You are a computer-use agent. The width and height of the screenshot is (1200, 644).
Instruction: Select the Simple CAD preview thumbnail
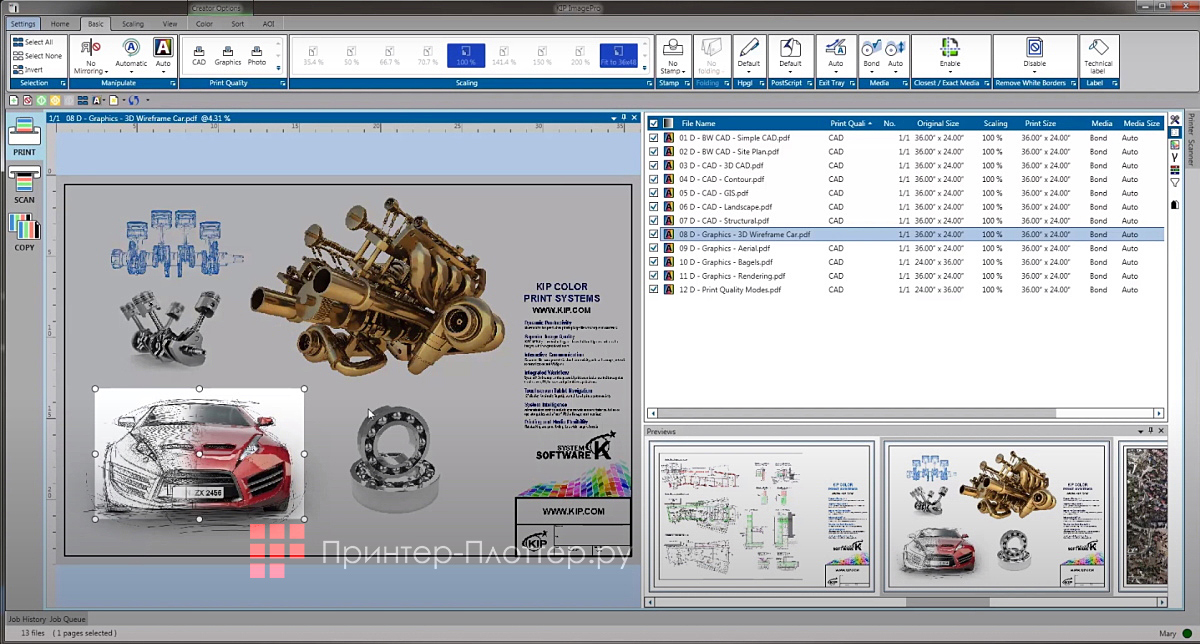[x=761, y=515]
